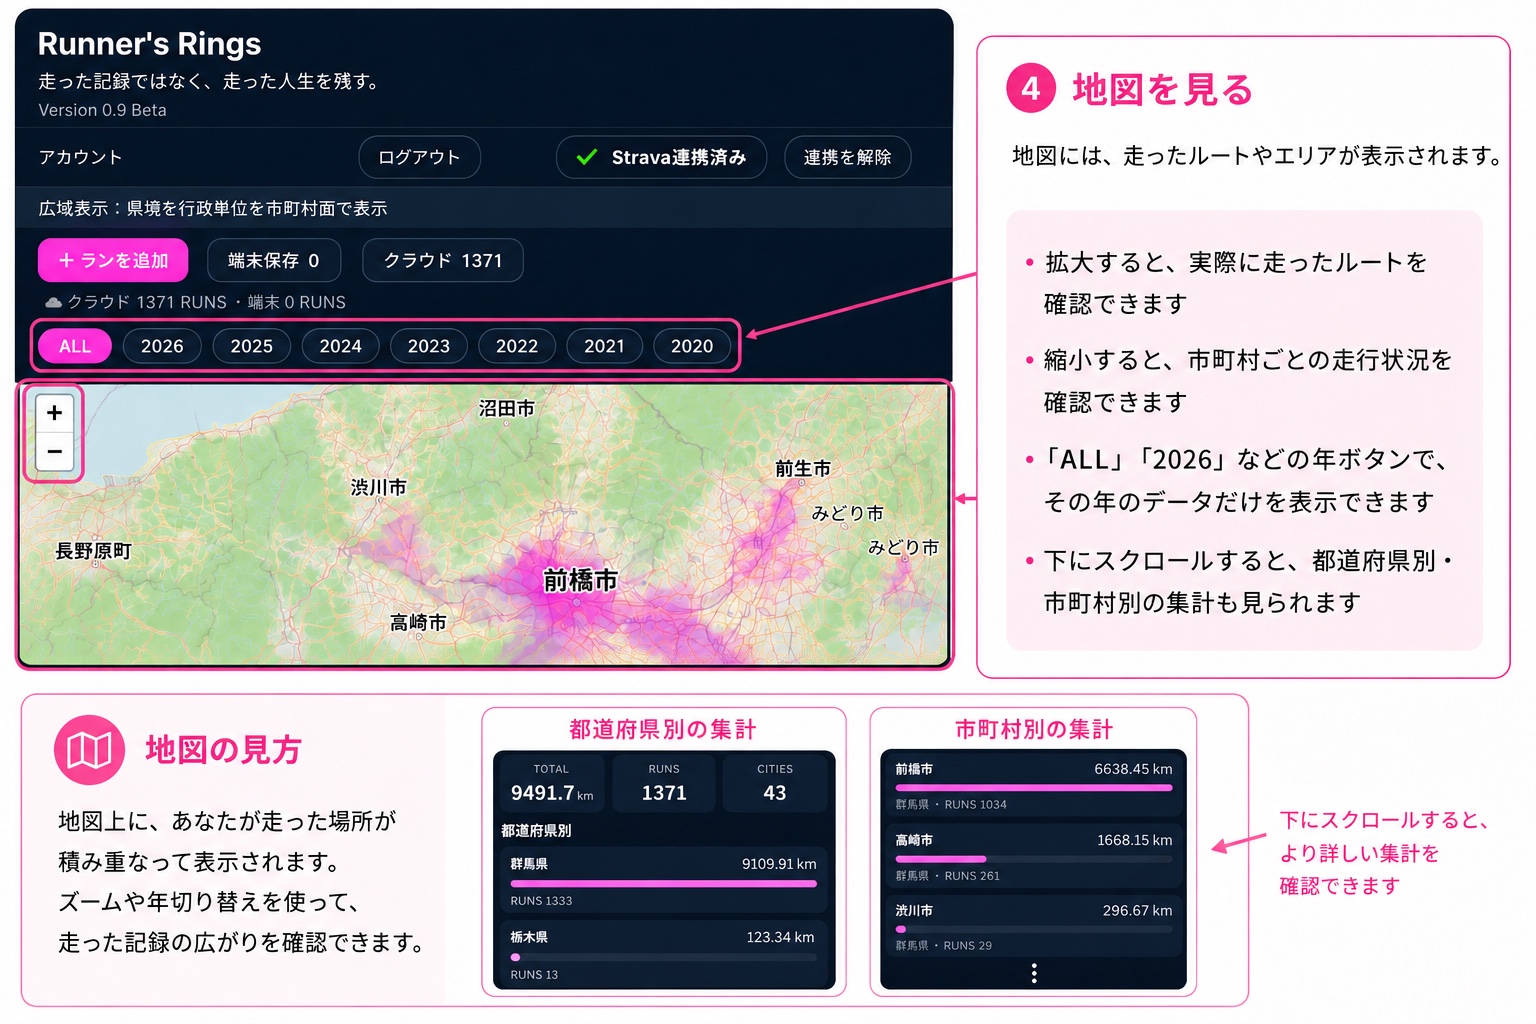The width and height of the screenshot is (1536, 1024).
Task: Click the RUNS 1371 stat card
Action: point(664,783)
